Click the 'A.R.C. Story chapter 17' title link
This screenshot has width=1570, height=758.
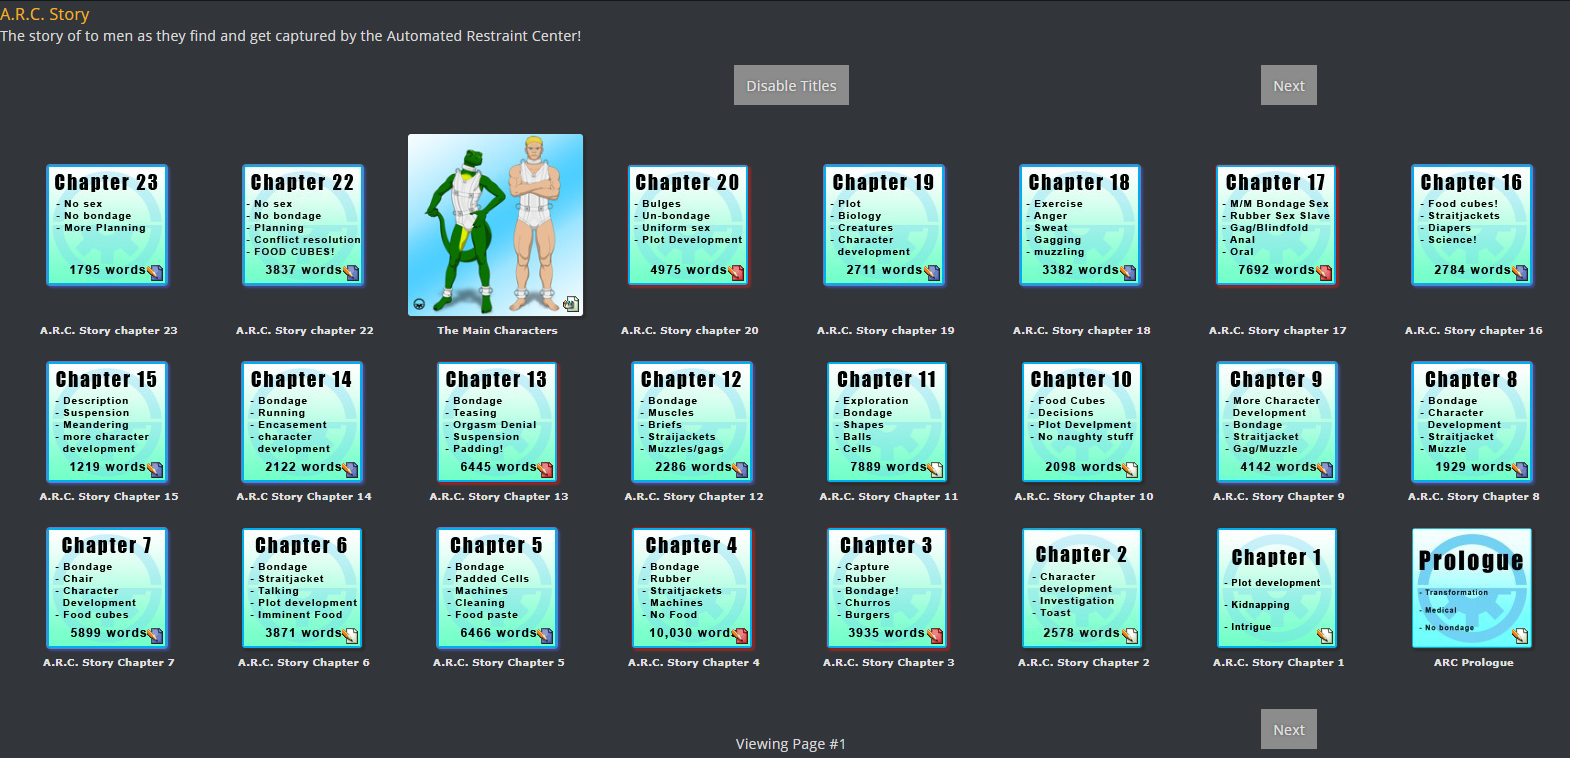[x=1278, y=330]
